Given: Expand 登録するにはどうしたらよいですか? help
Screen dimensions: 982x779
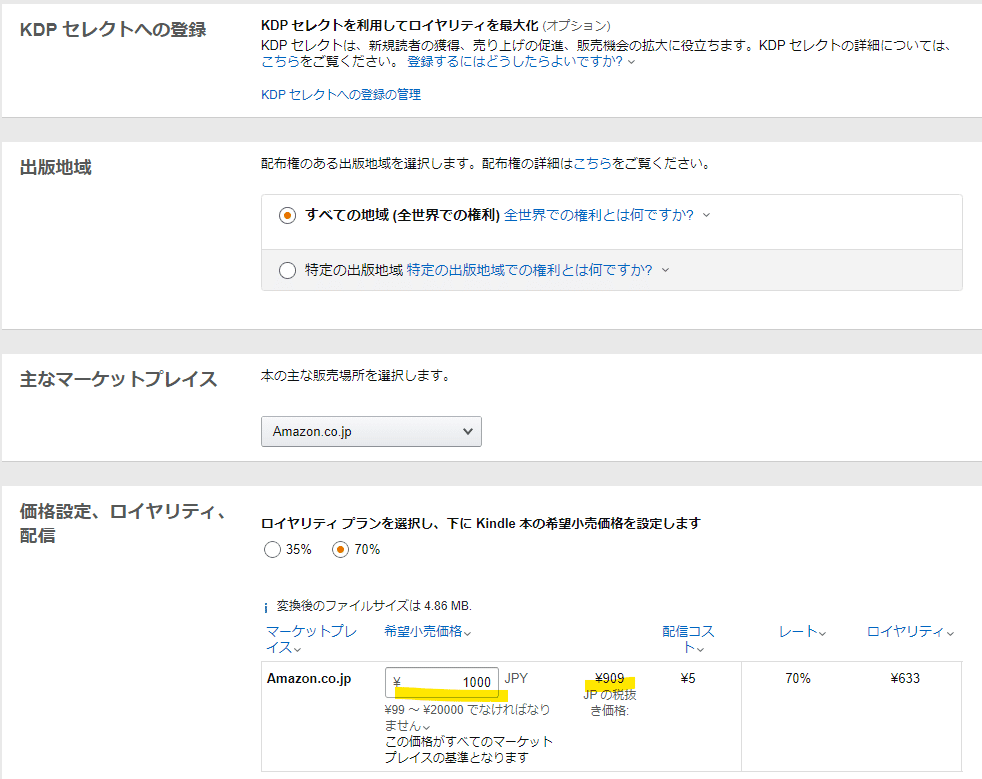Looking at the screenshot, I should point(520,61).
